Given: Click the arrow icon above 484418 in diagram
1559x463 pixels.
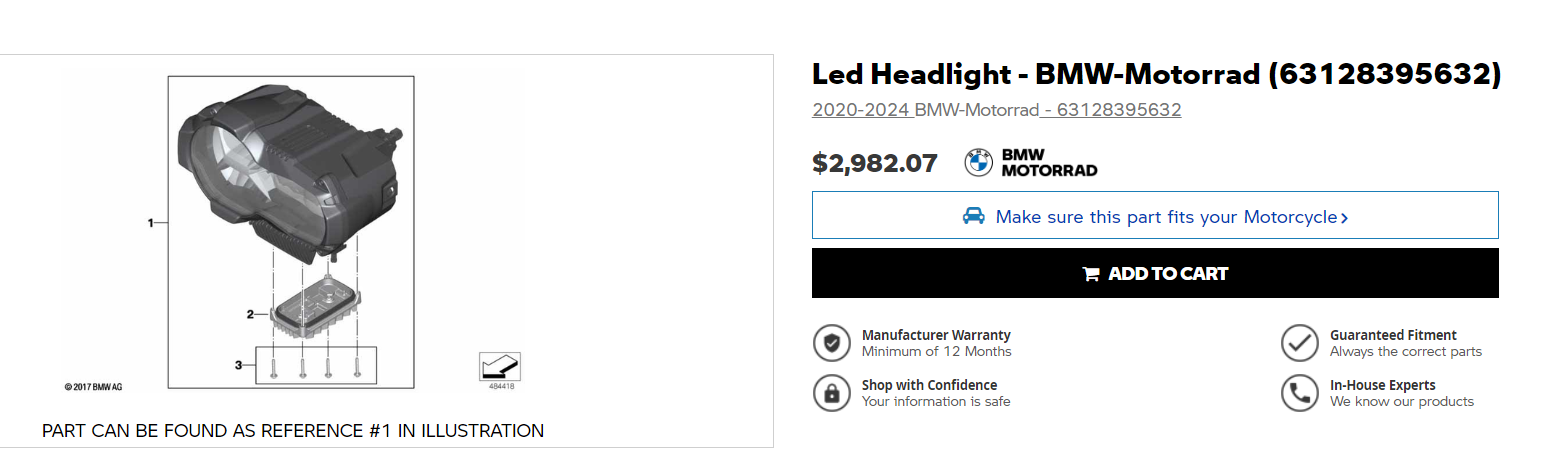Looking at the screenshot, I should pyautogui.click(x=501, y=366).
